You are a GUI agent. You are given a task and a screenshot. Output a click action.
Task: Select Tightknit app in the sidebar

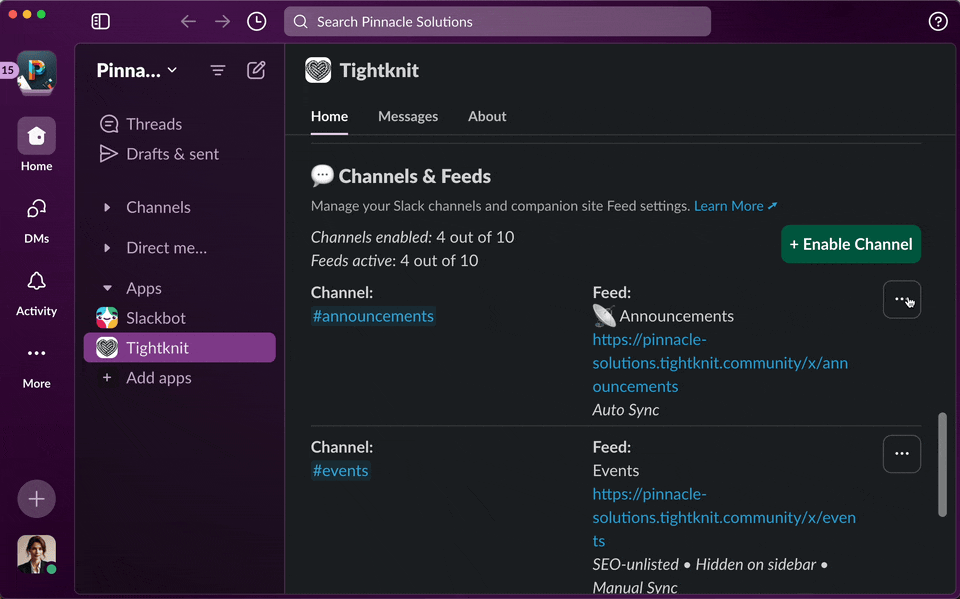coord(180,348)
